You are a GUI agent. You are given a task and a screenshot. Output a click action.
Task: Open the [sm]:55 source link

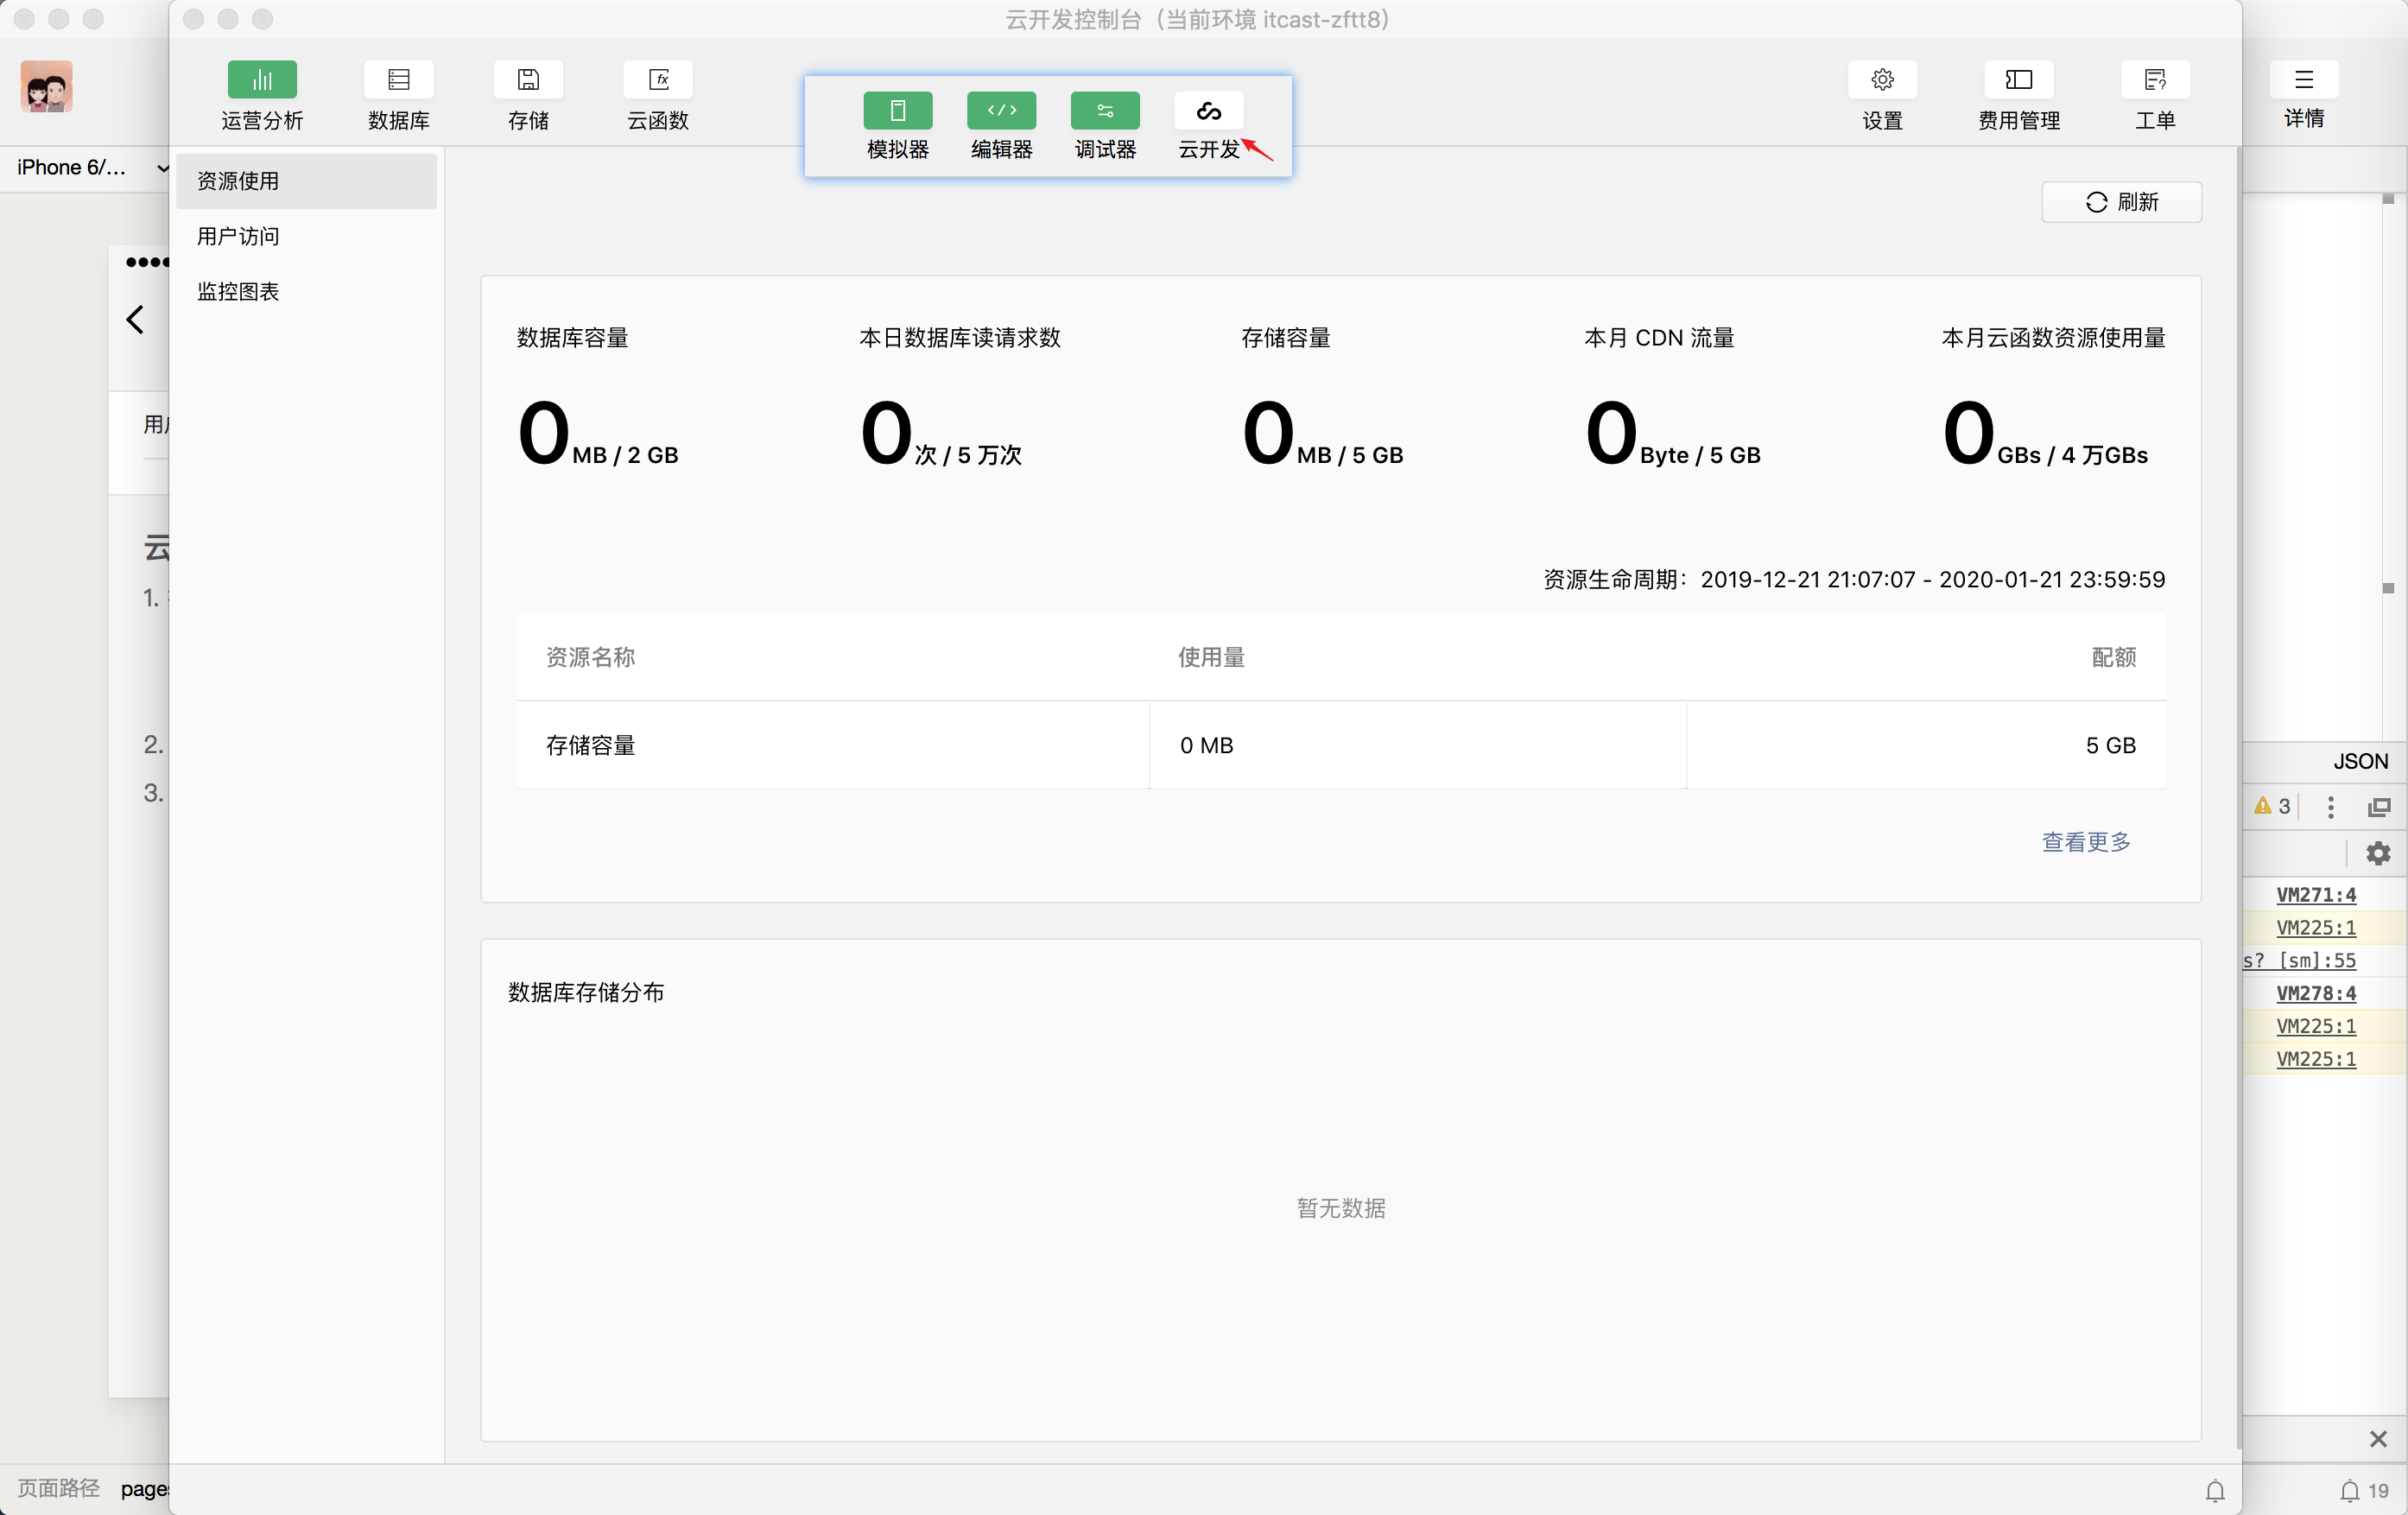coord(2300,960)
